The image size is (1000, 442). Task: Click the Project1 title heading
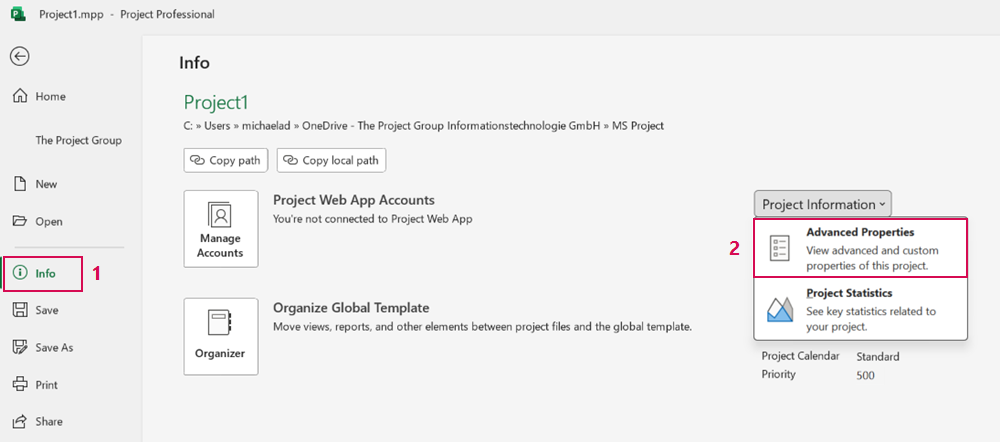tap(216, 103)
